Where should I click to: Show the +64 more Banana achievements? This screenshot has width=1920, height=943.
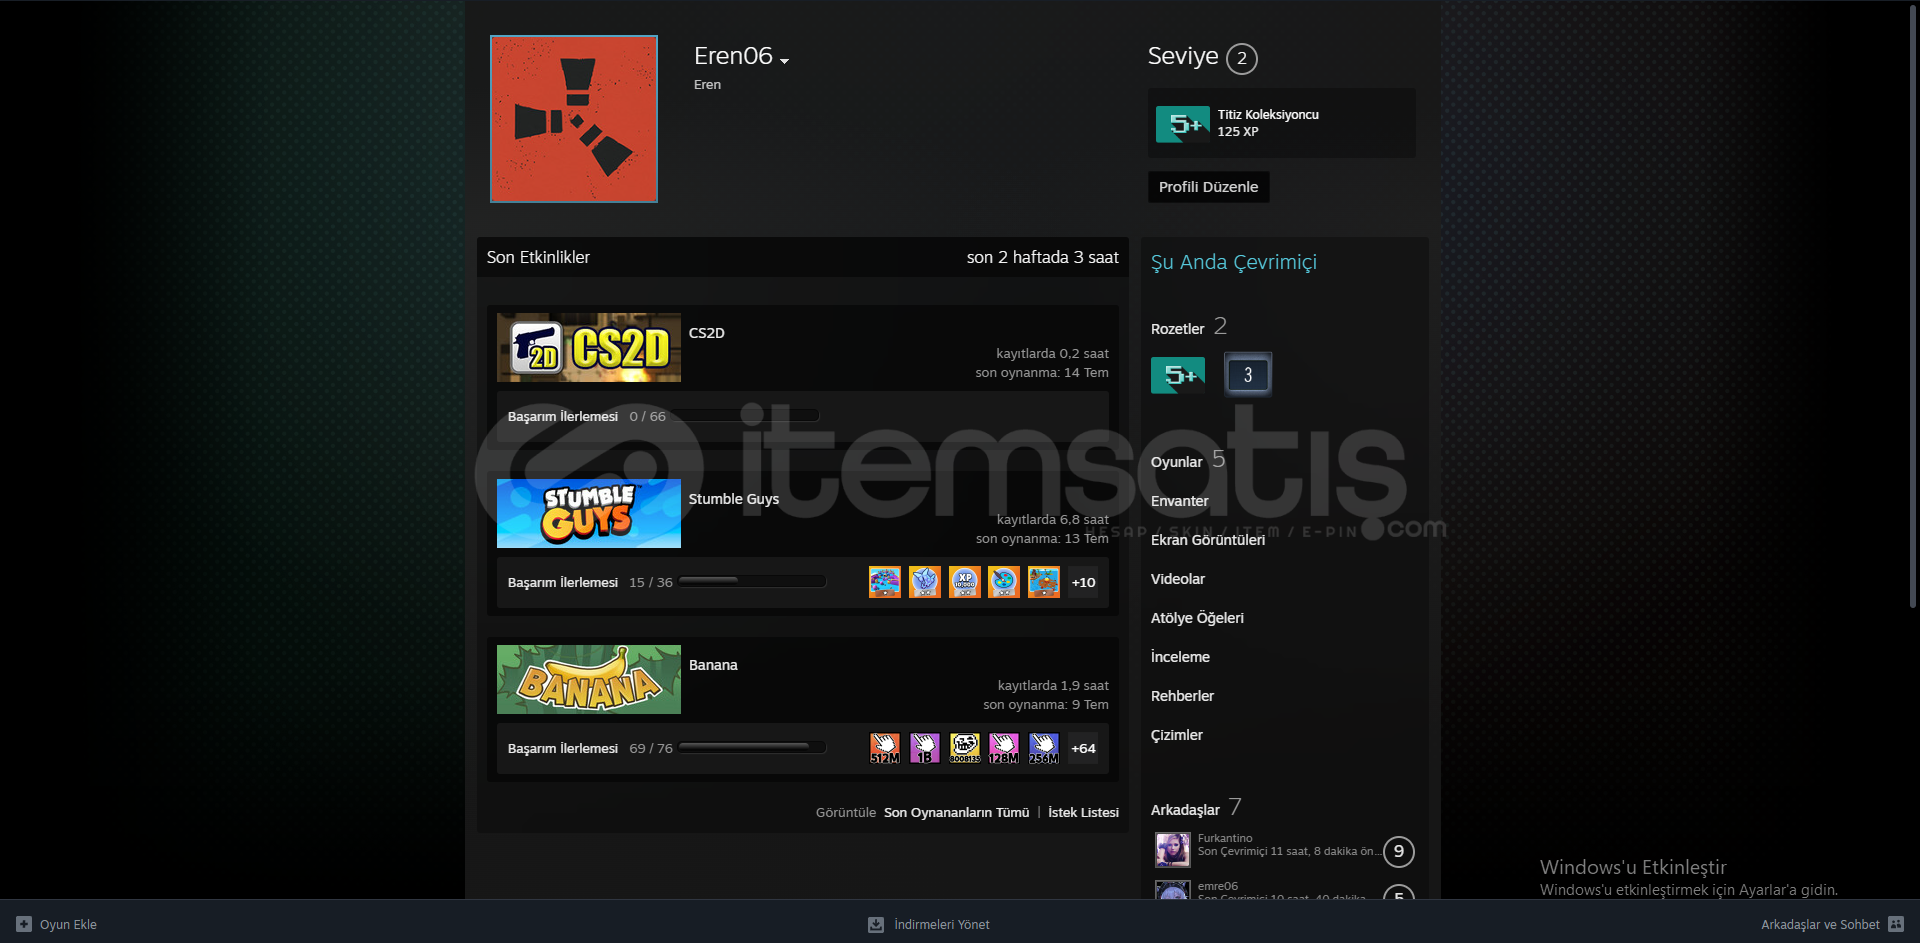pos(1083,748)
